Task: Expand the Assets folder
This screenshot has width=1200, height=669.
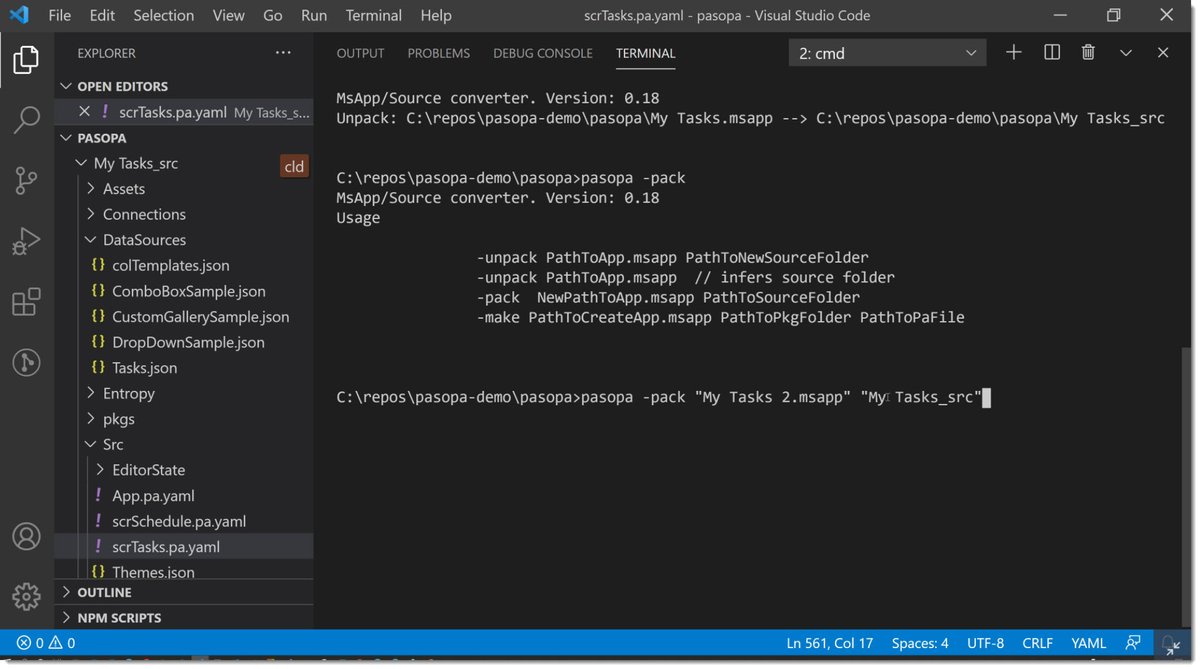Action: pyautogui.click(x=91, y=189)
